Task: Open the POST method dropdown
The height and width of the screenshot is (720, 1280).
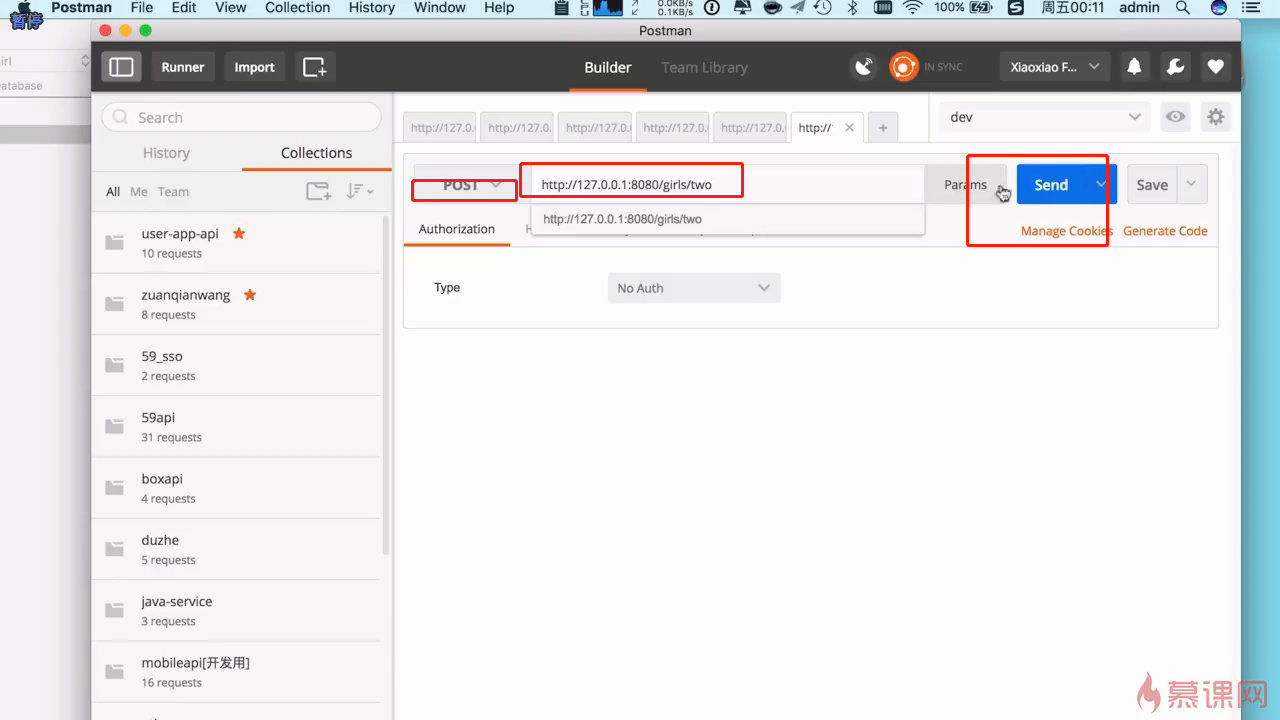Action: coord(466,185)
